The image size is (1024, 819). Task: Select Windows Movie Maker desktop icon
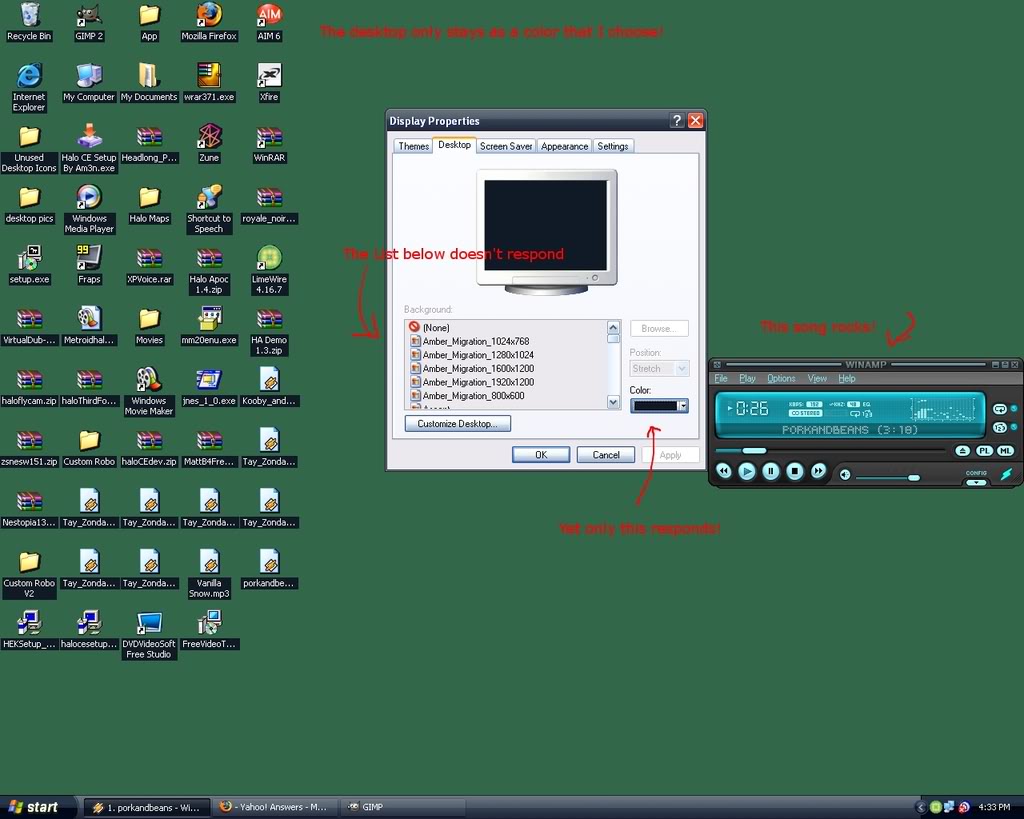[149, 391]
